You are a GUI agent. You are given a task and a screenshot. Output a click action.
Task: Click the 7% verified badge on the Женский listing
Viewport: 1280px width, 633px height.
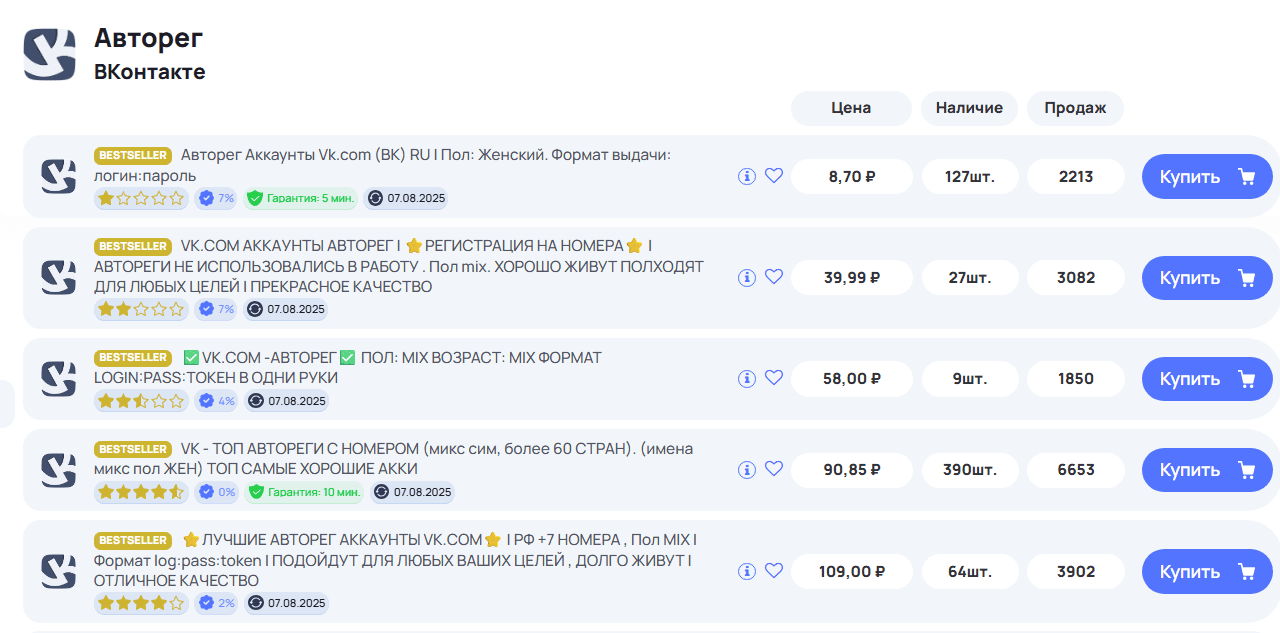pos(216,198)
